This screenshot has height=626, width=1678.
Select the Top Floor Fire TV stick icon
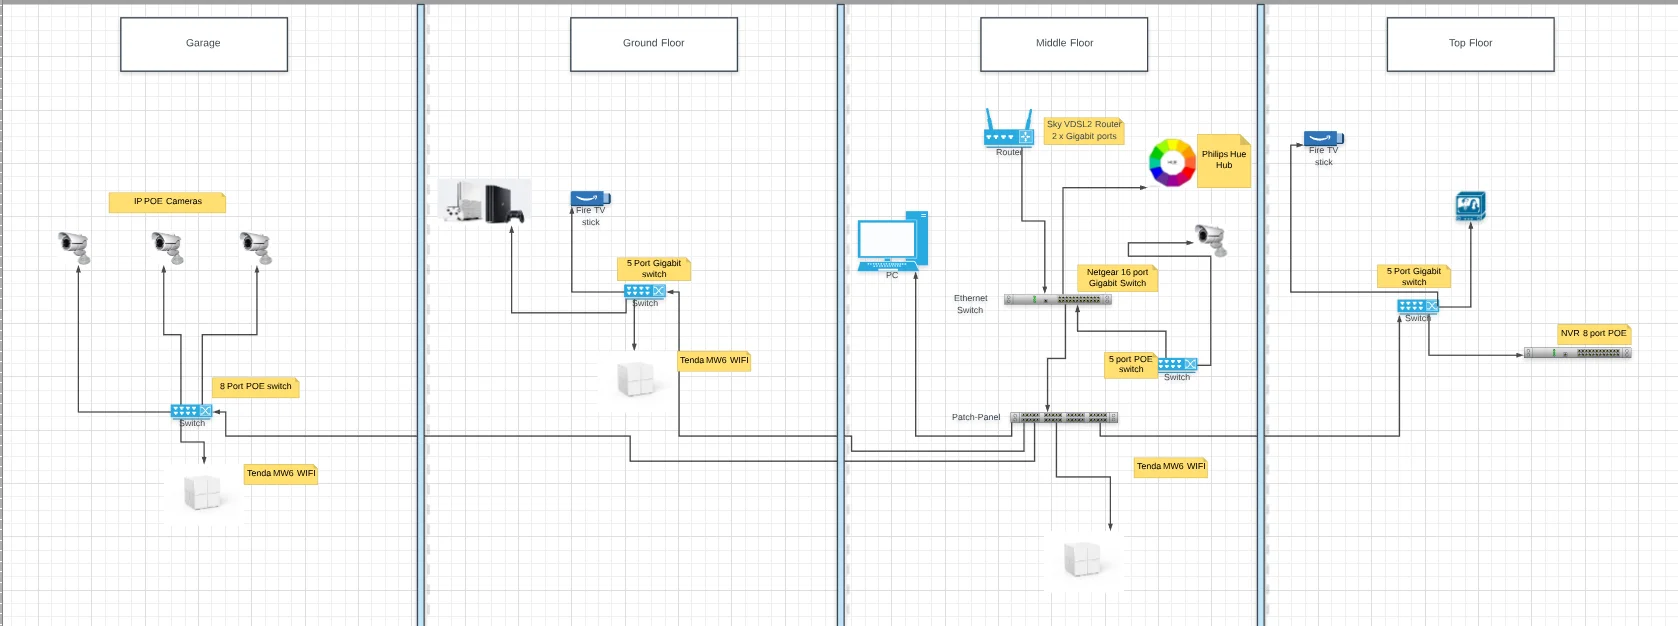pyautogui.click(x=1323, y=138)
